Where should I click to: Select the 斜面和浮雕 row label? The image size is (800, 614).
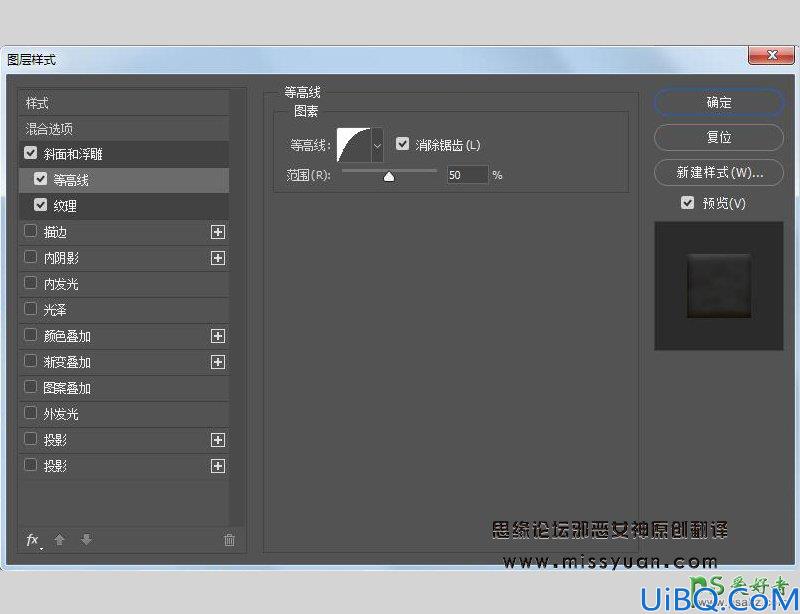(73, 154)
